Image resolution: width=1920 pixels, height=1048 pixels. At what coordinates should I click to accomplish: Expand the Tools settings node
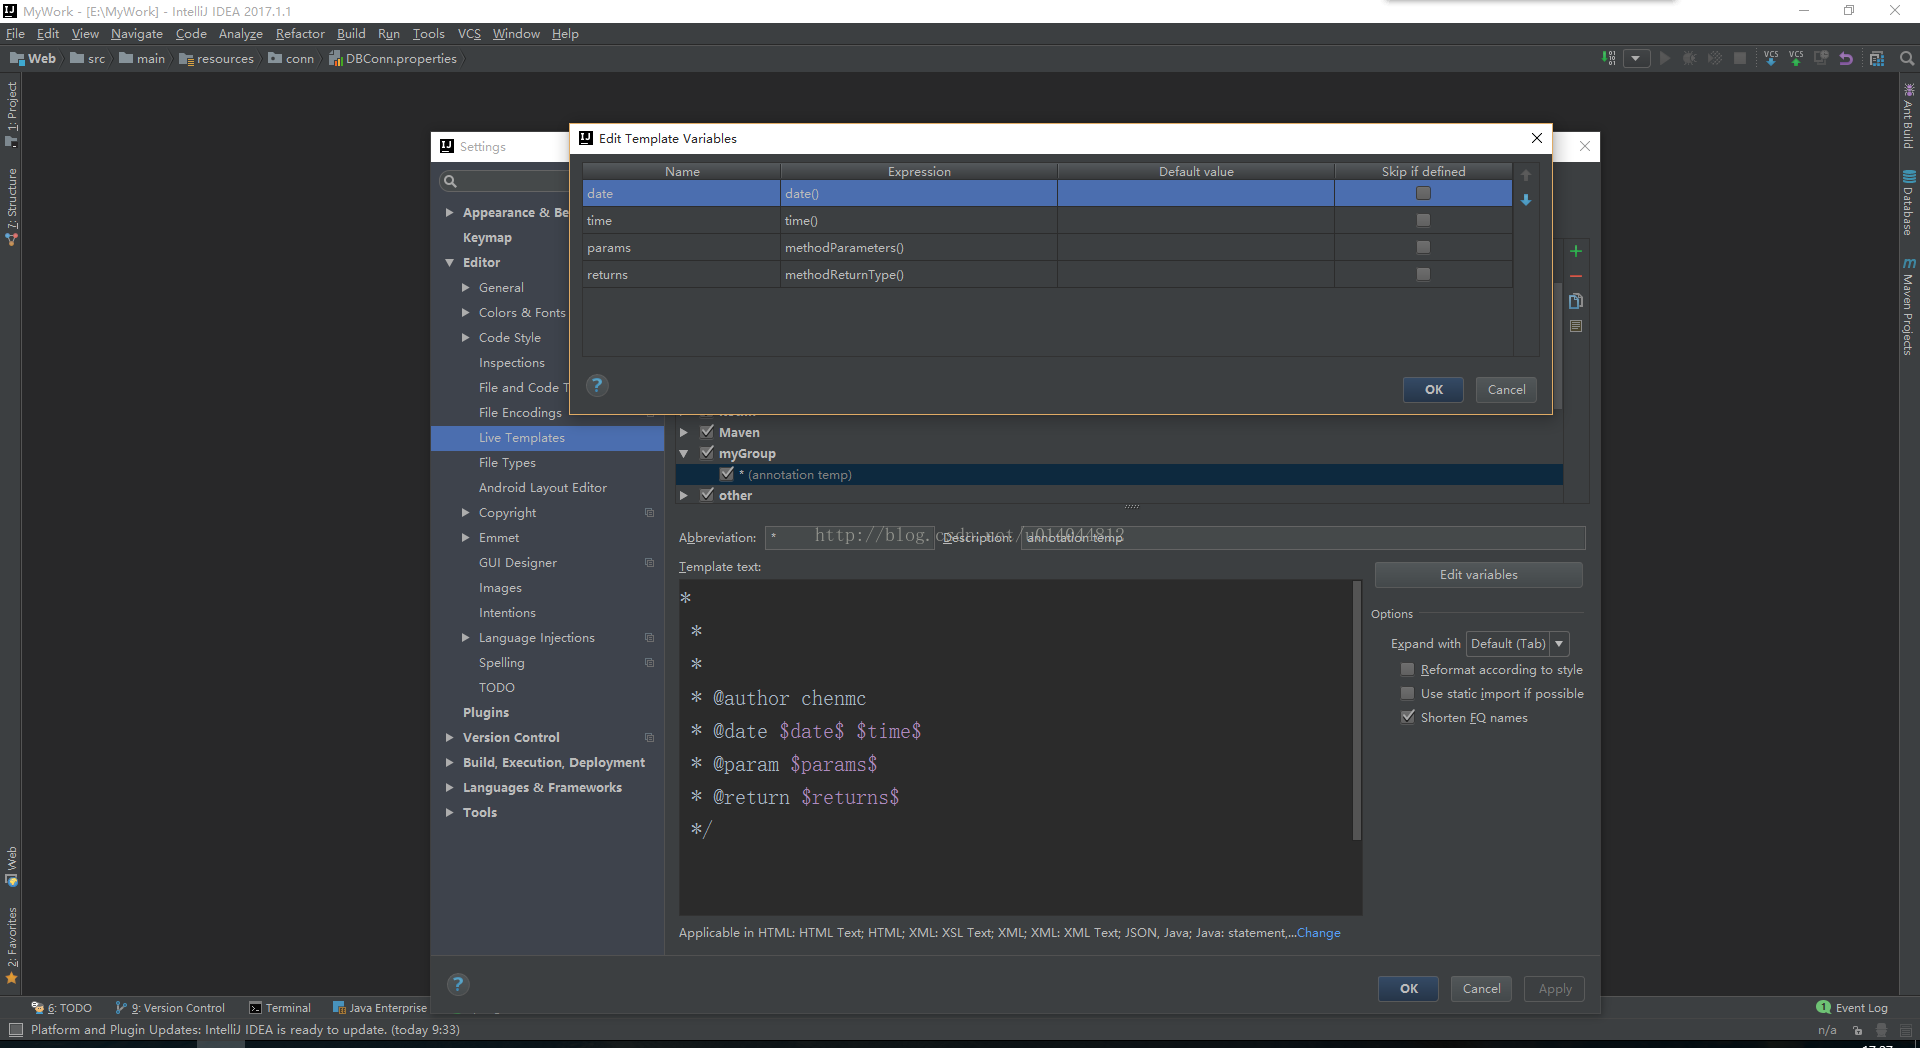pyautogui.click(x=450, y=813)
